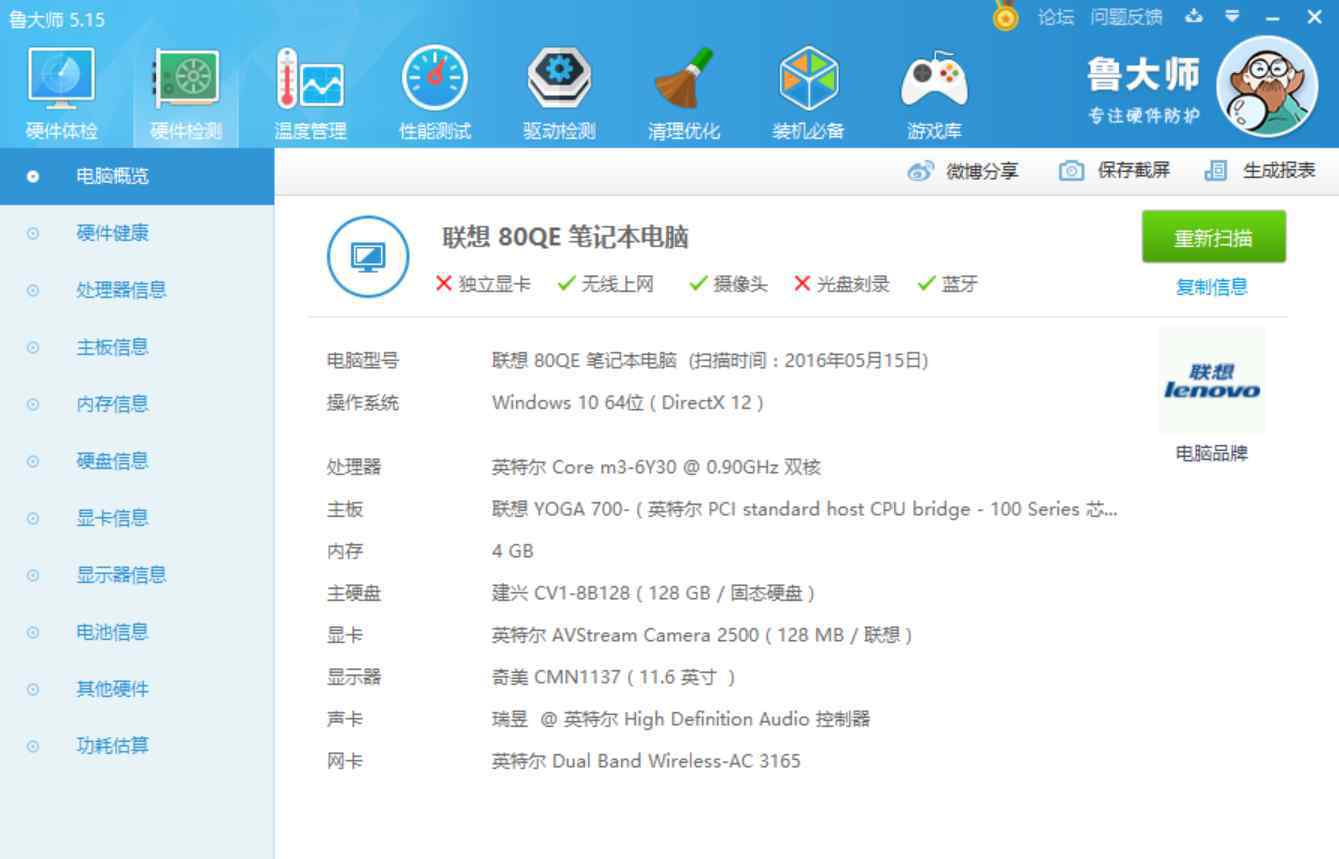Go to 电池信息 sidebar entry

(x=112, y=632)
